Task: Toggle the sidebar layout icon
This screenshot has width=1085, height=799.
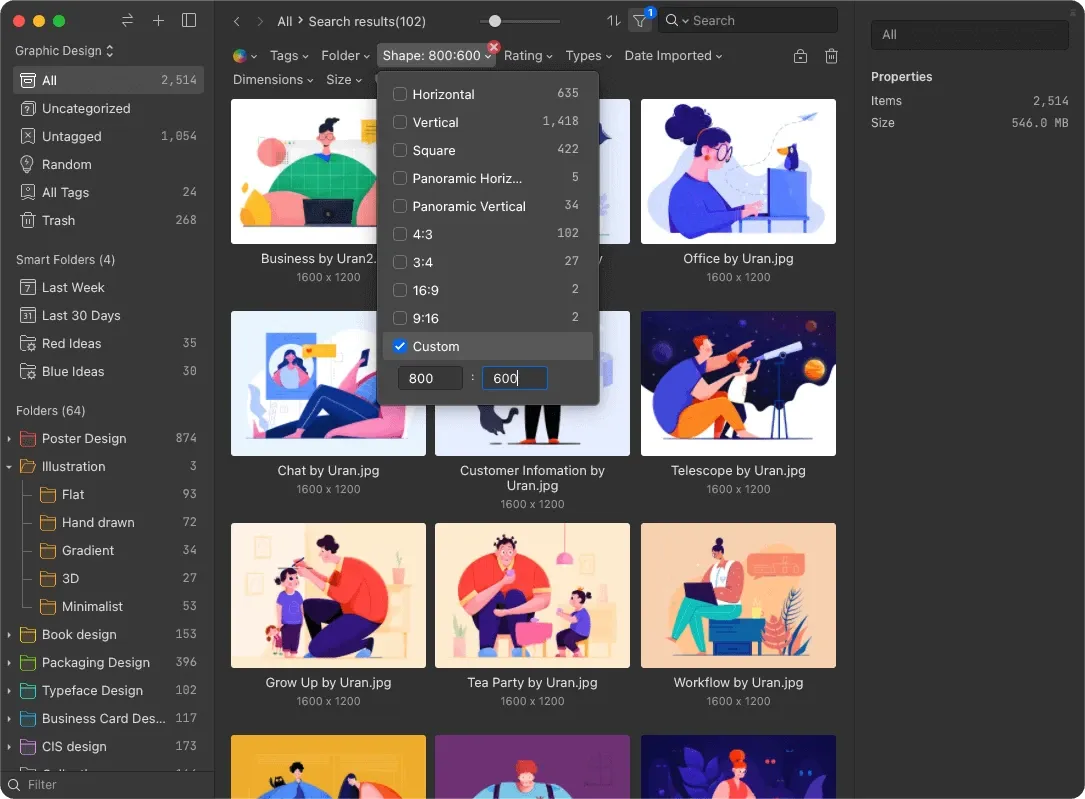Action: point(189,21)
